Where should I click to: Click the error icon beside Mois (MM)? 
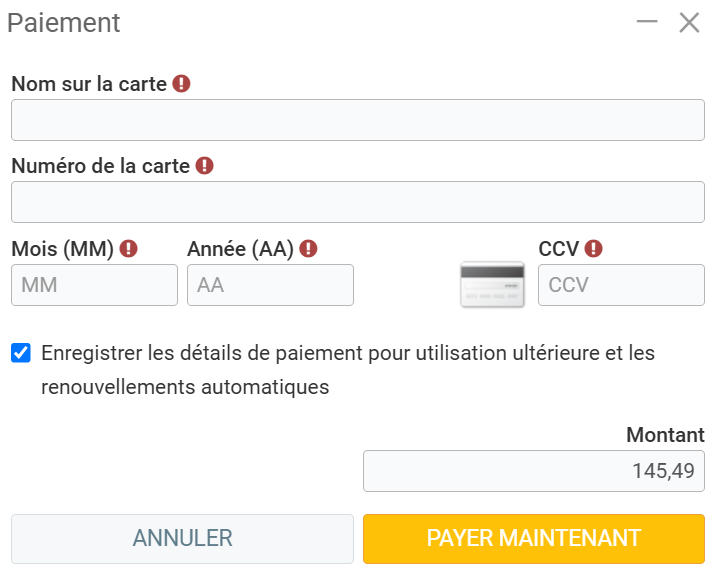coord(128,249)
